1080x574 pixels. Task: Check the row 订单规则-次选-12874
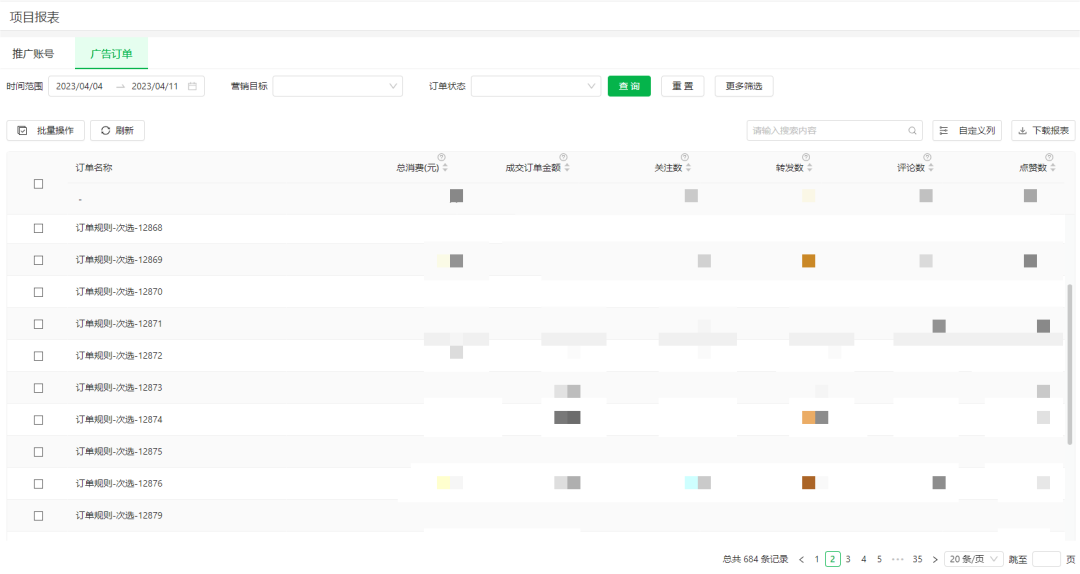pyautogui.click(x=39, y=420)
